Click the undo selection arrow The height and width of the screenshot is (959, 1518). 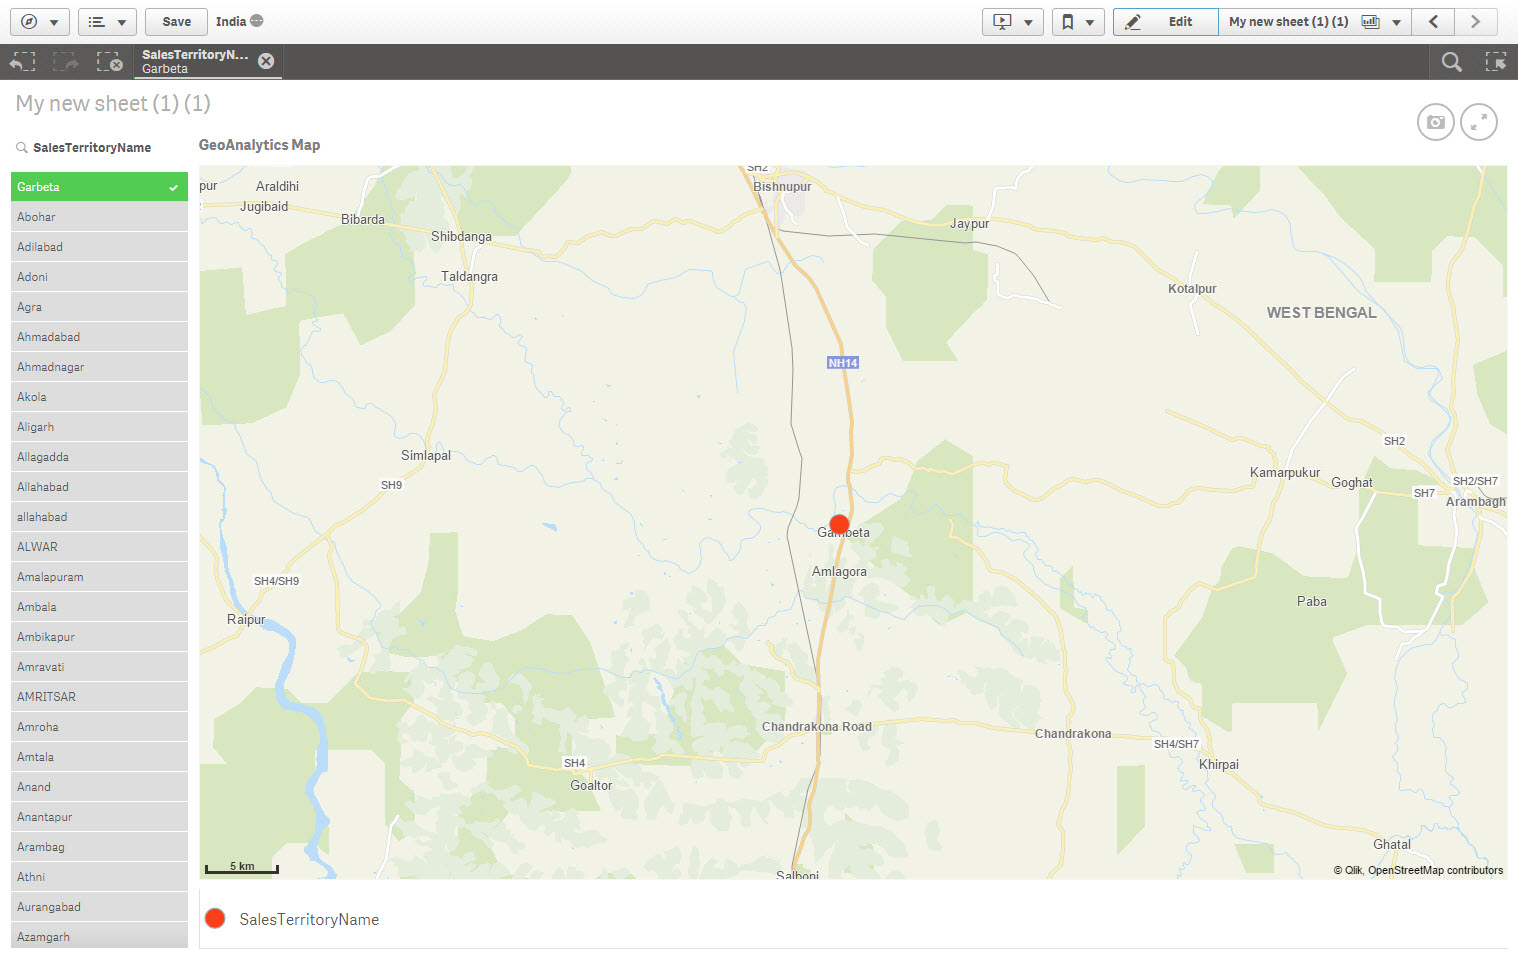(22, 61)
